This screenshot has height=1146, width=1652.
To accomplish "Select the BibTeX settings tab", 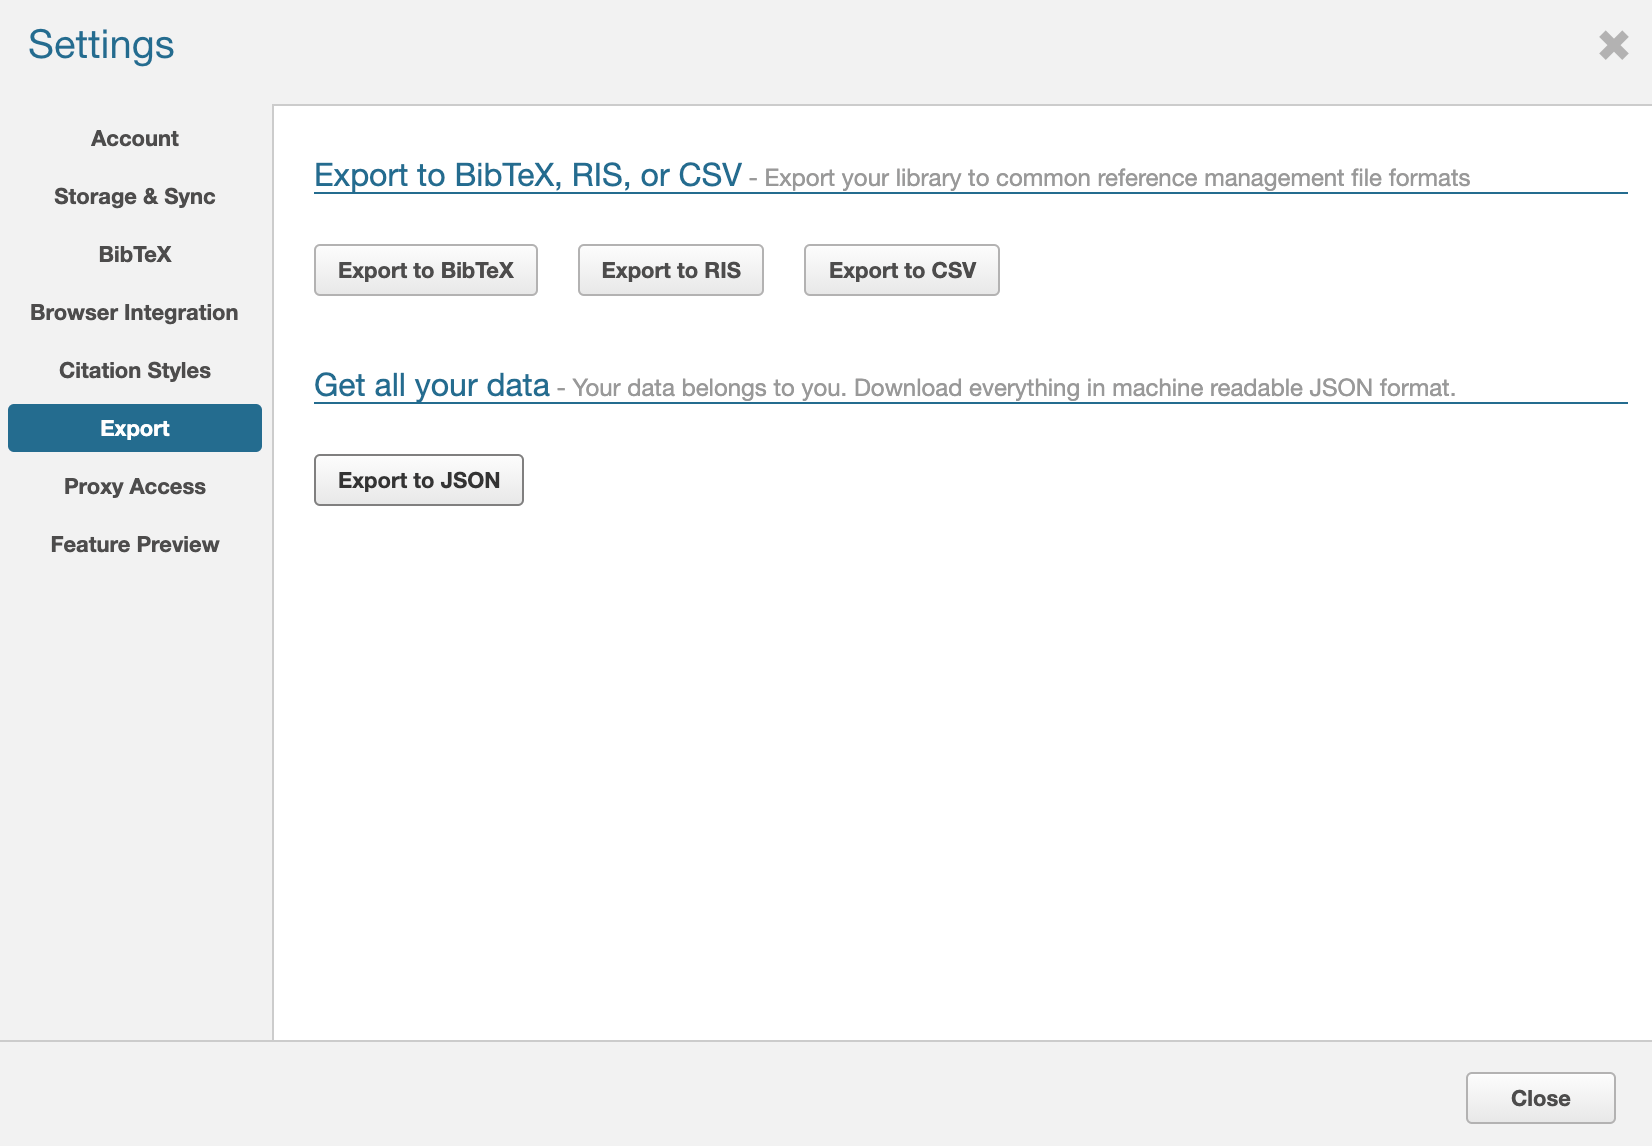I will pos(135,254).
